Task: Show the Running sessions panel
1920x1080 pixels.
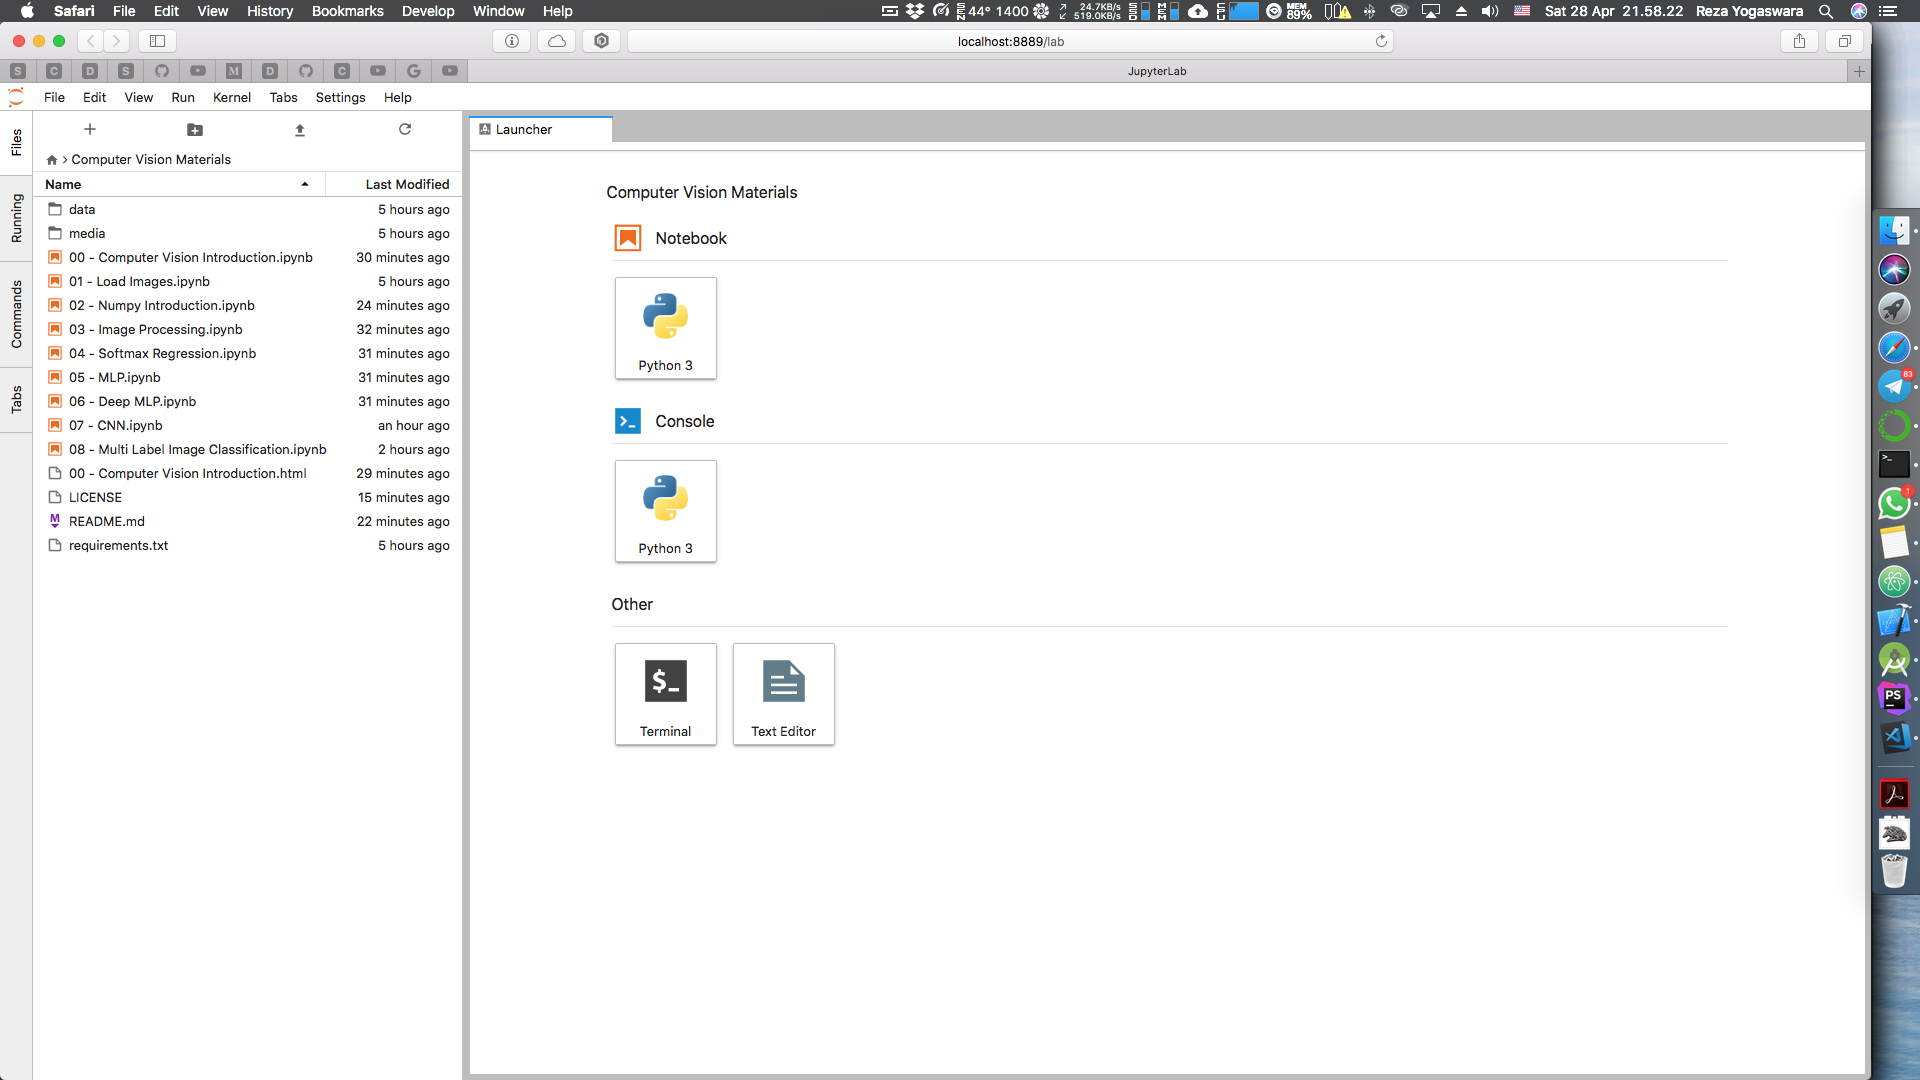Action: coord(16,218)
